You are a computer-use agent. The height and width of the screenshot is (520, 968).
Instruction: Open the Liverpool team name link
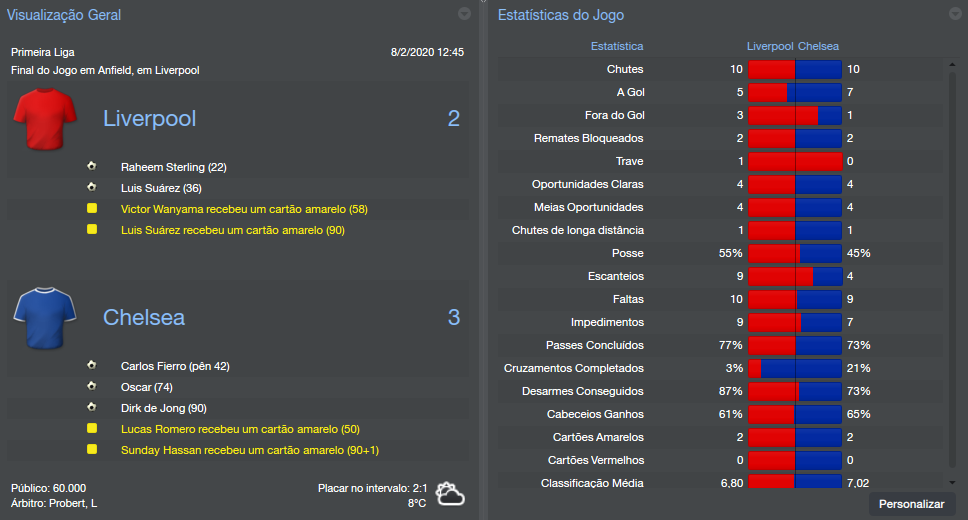click(149, 119)
